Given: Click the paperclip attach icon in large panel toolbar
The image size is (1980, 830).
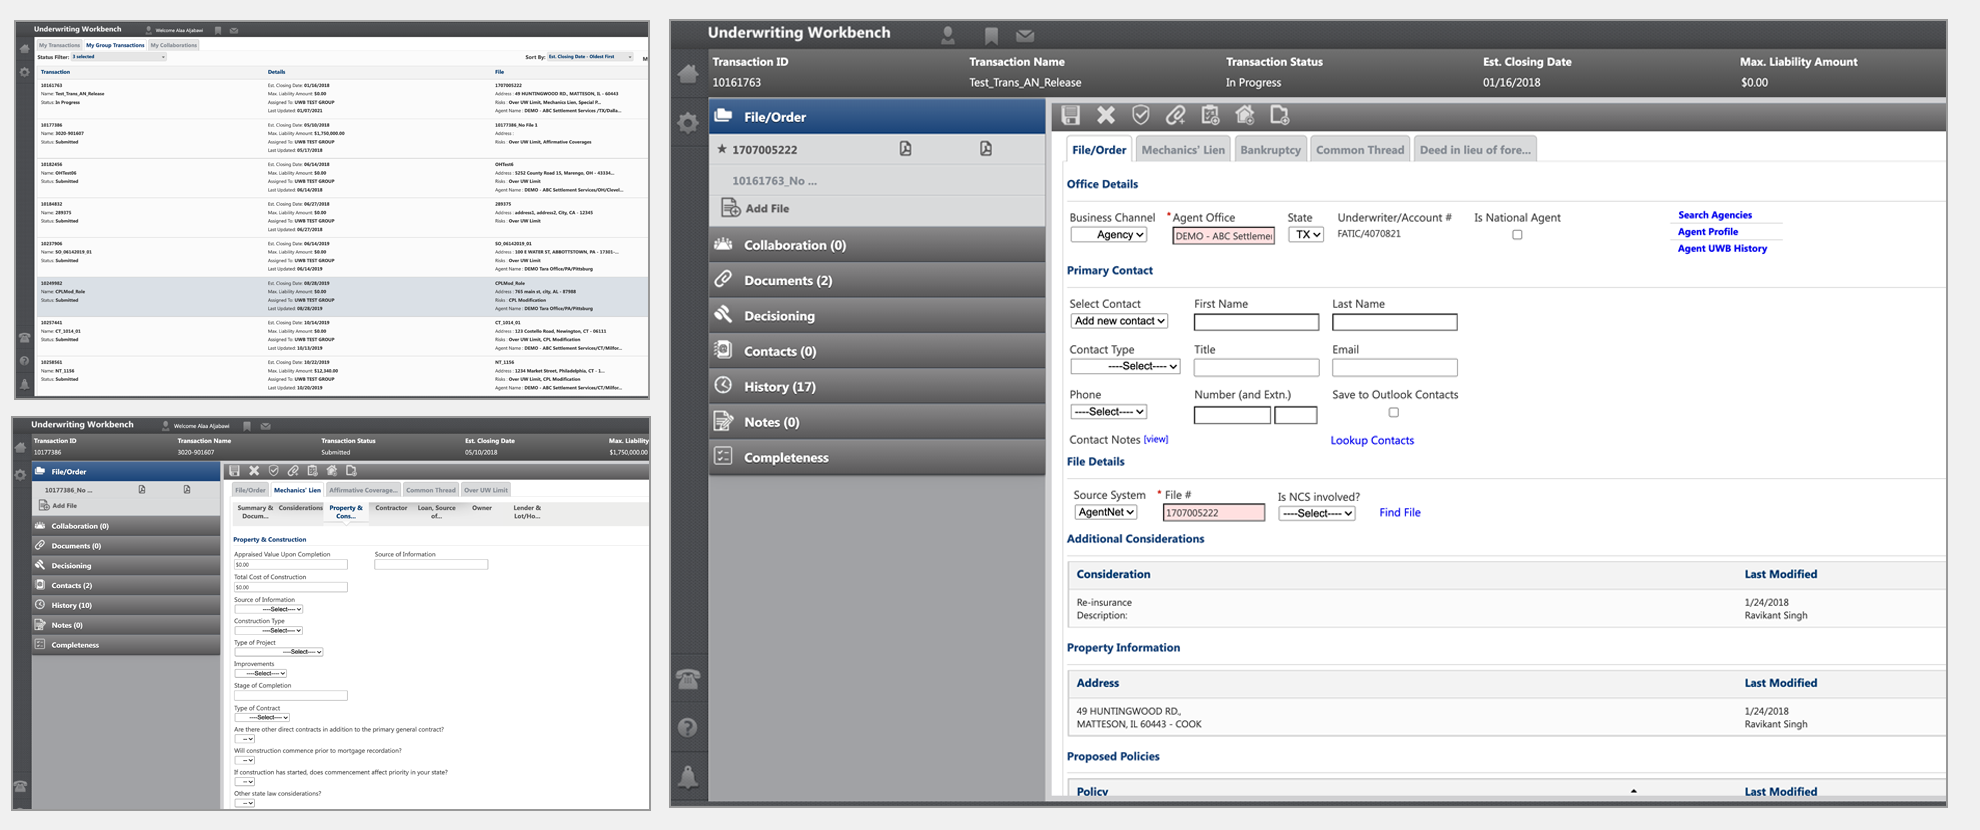Looking at the screenshot, I should [1175, 115].
